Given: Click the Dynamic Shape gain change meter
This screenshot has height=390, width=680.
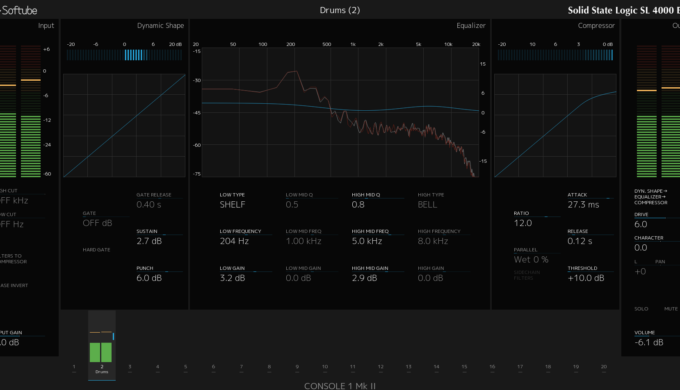Looking at the screenshot, I should pos(124,55).
